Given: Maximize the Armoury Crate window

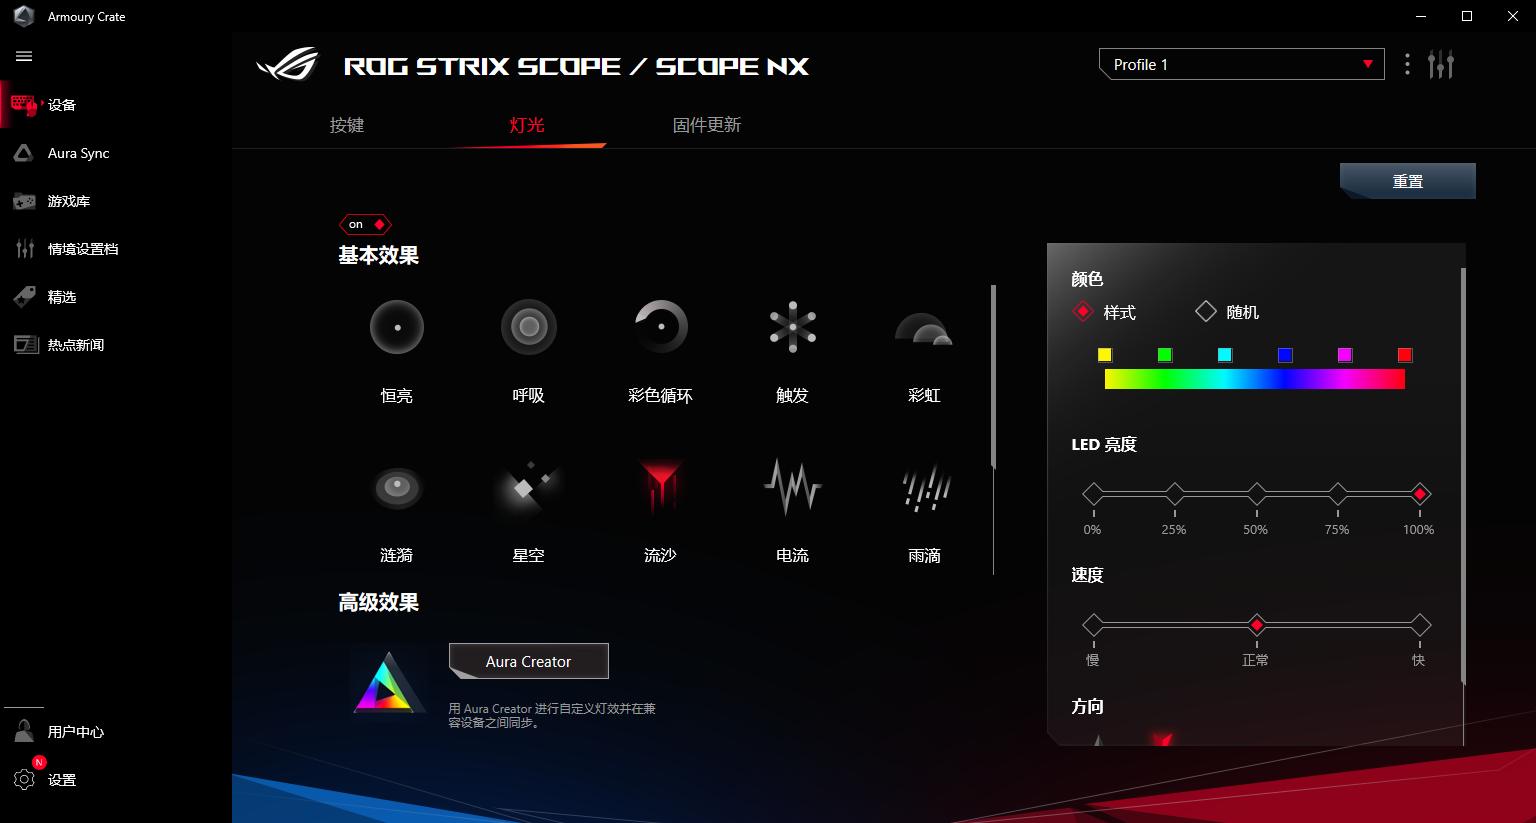Looking at the screenshot, I should pos(1467,16).
